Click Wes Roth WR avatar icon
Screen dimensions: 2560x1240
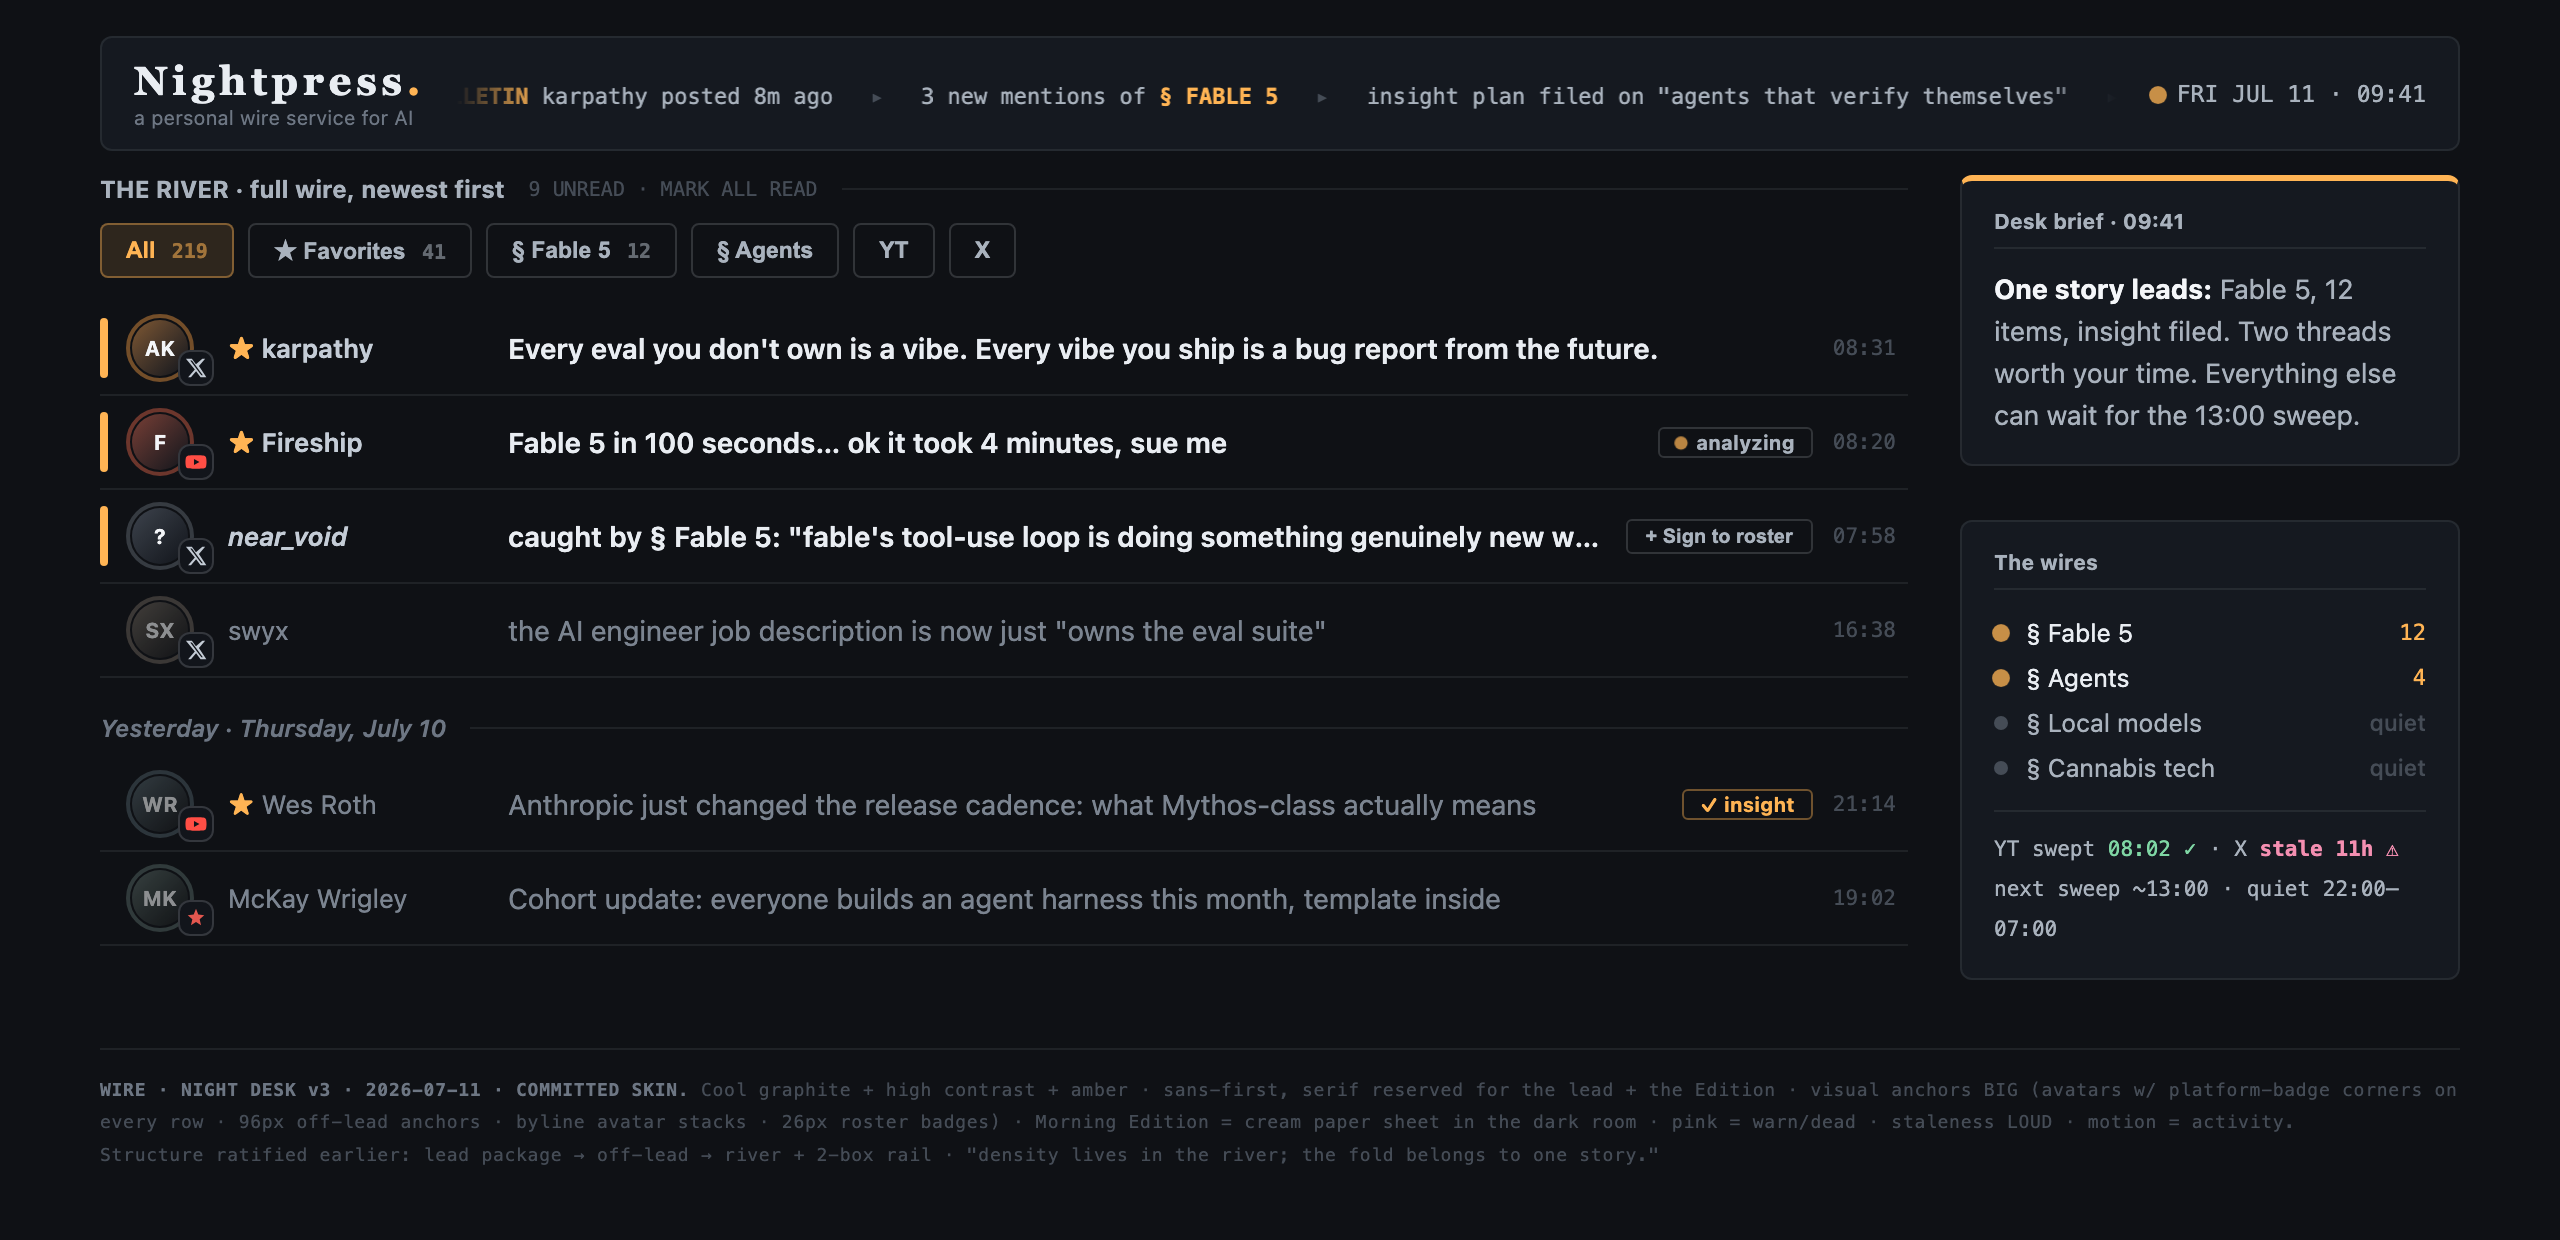pyautogui.click(x=160, y=804)
